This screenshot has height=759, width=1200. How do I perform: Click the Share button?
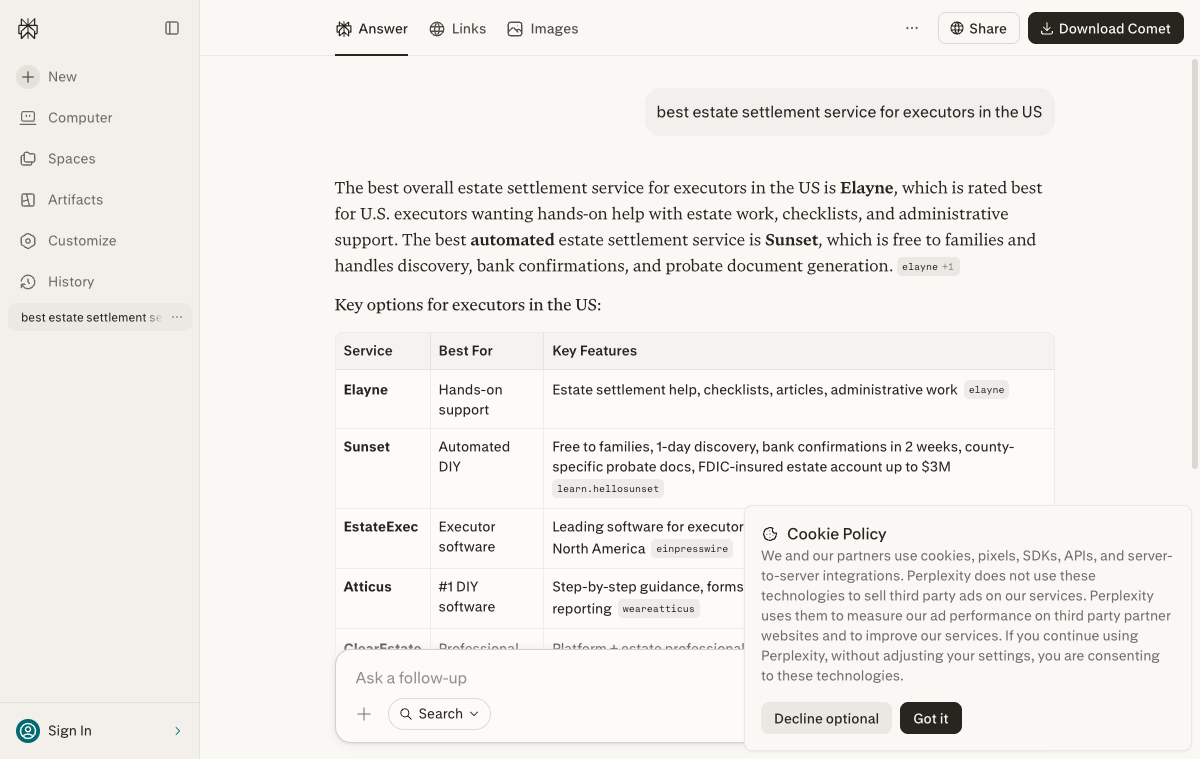[x=978, y=28]
